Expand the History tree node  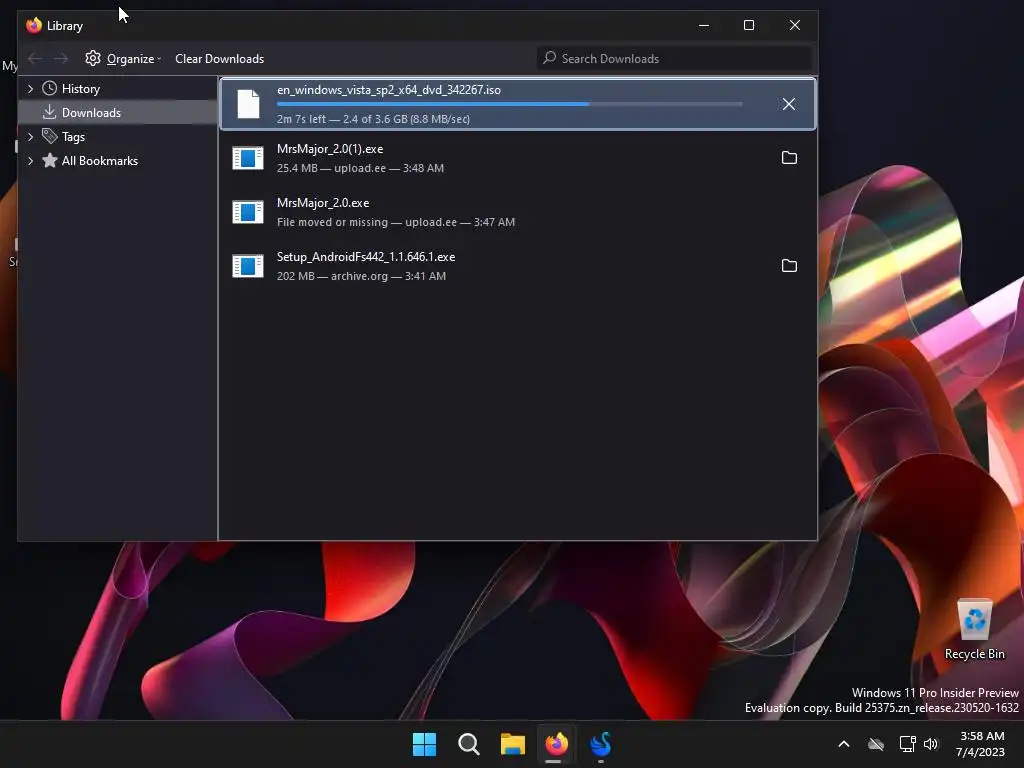(x=30, y=88)
